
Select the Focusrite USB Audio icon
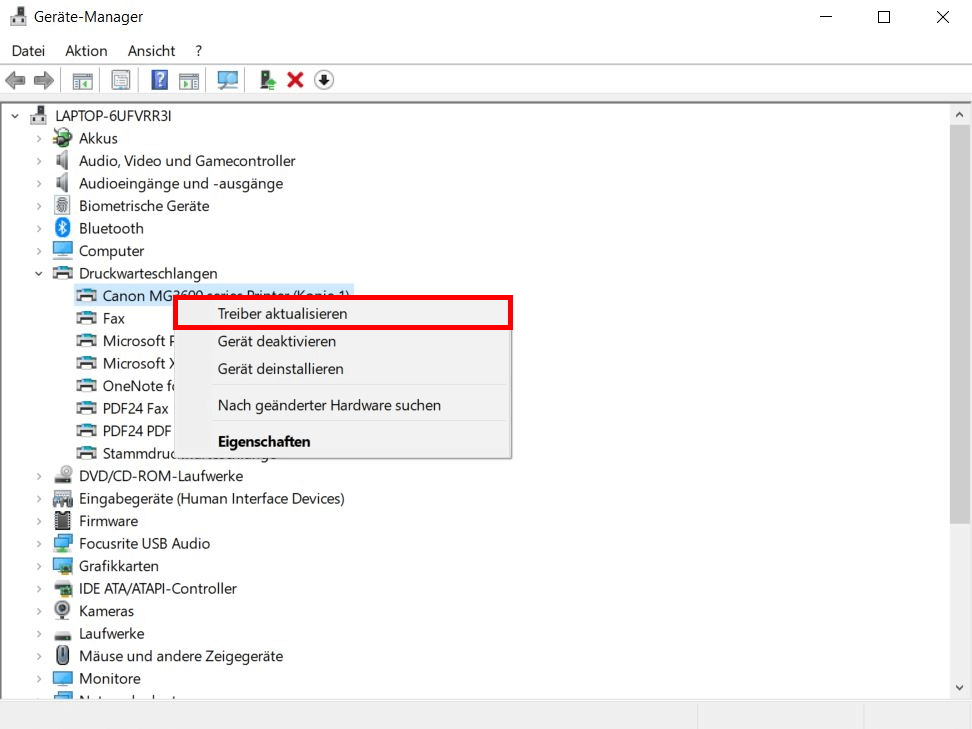coord(63,543)
